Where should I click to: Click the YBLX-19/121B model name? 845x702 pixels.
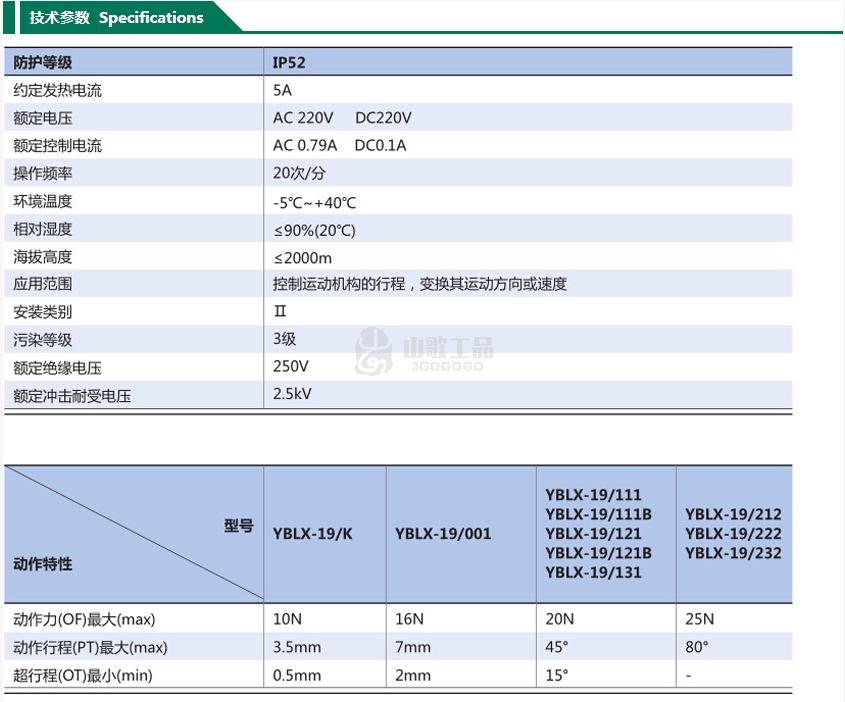tap(599, 553)
